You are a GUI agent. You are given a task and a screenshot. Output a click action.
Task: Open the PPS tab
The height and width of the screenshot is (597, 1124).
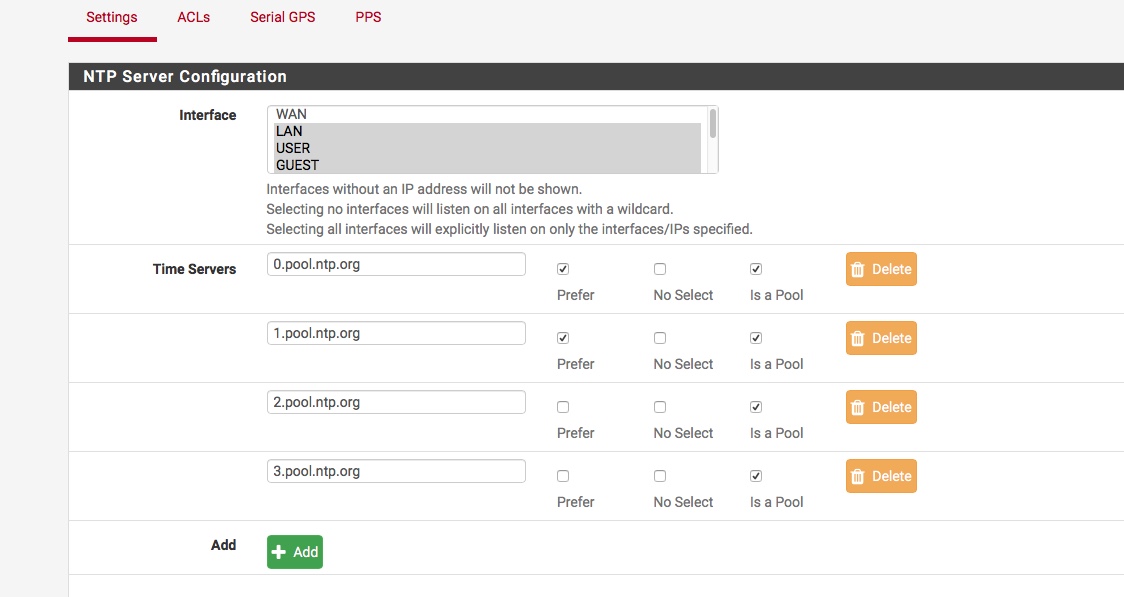pyautogui.click(x=368, y=17)
